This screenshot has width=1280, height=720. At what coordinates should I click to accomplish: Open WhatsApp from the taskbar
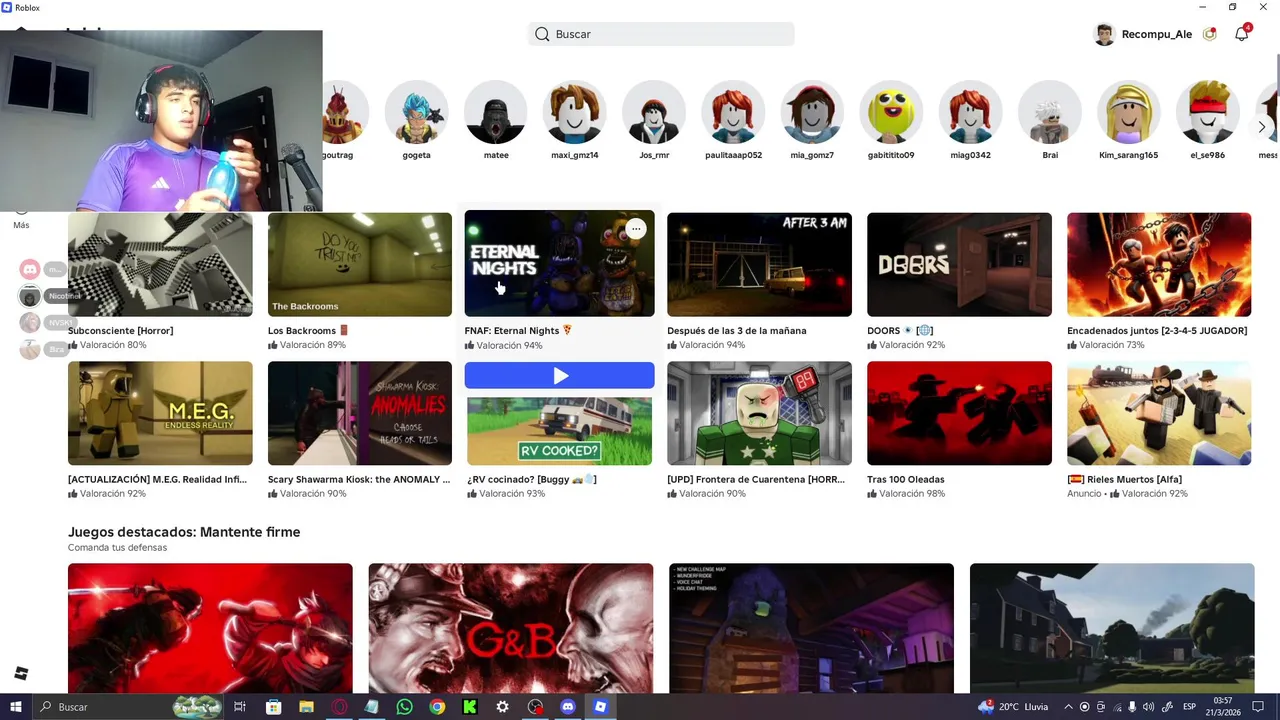click(404, 707)
